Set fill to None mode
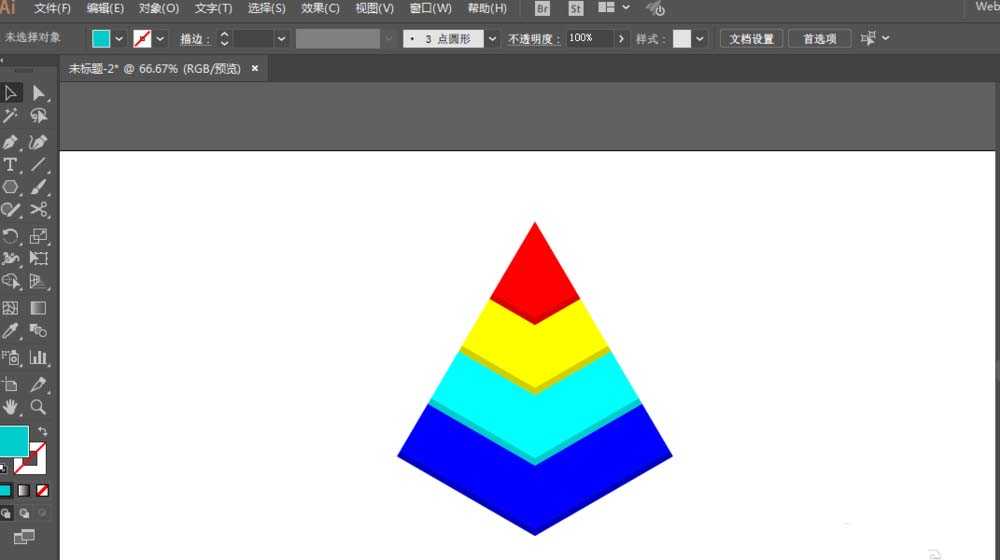The height and width of the screenshot is (560, 1000). [42, 490]
